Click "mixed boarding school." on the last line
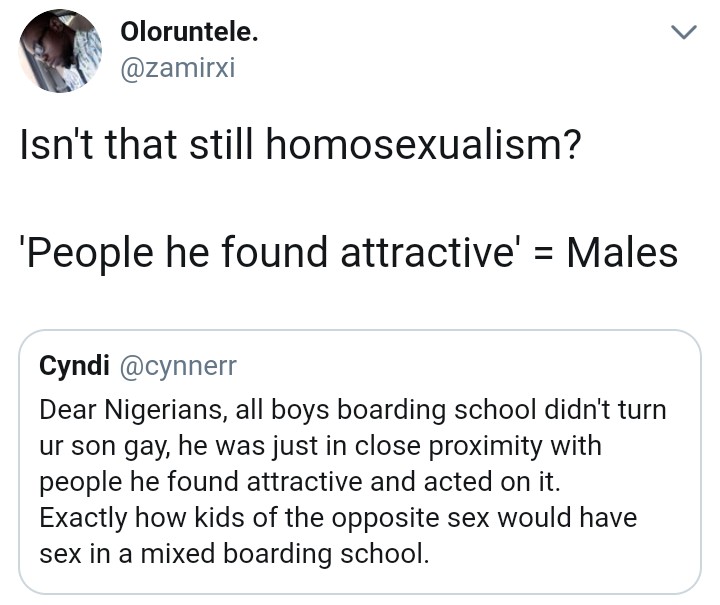Viewport: 720px width, 605px height. [x=302, y=554]
